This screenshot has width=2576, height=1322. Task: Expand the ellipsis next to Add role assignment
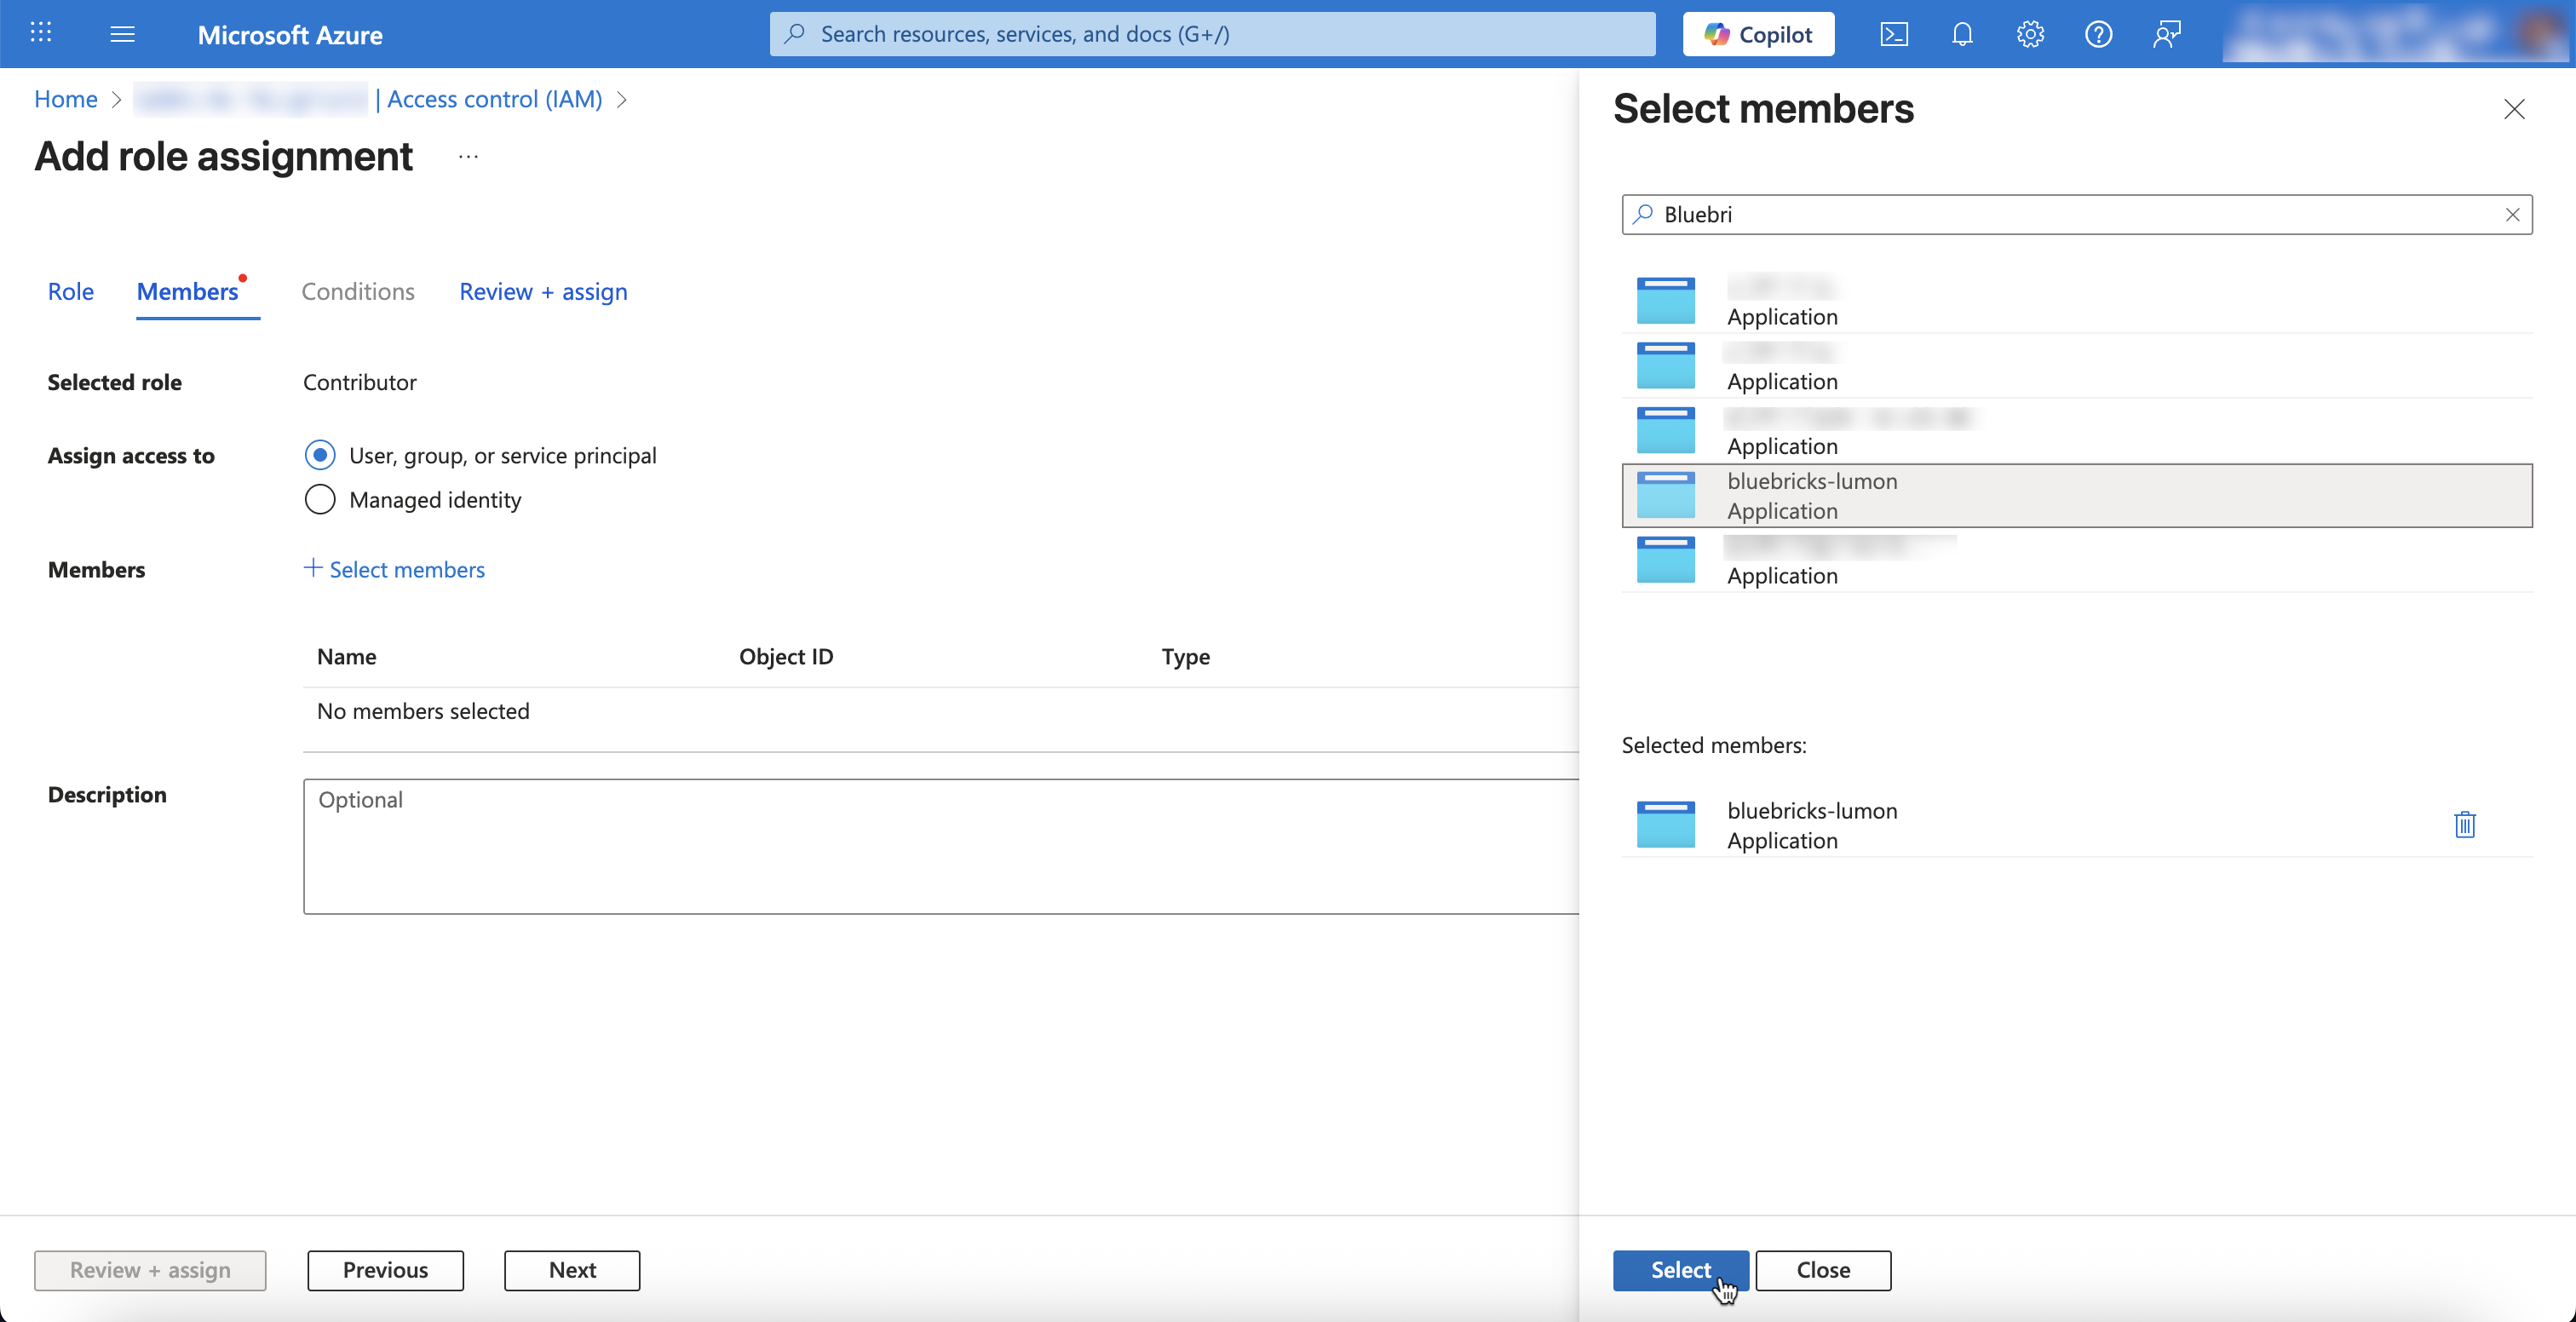pos(468,157)
